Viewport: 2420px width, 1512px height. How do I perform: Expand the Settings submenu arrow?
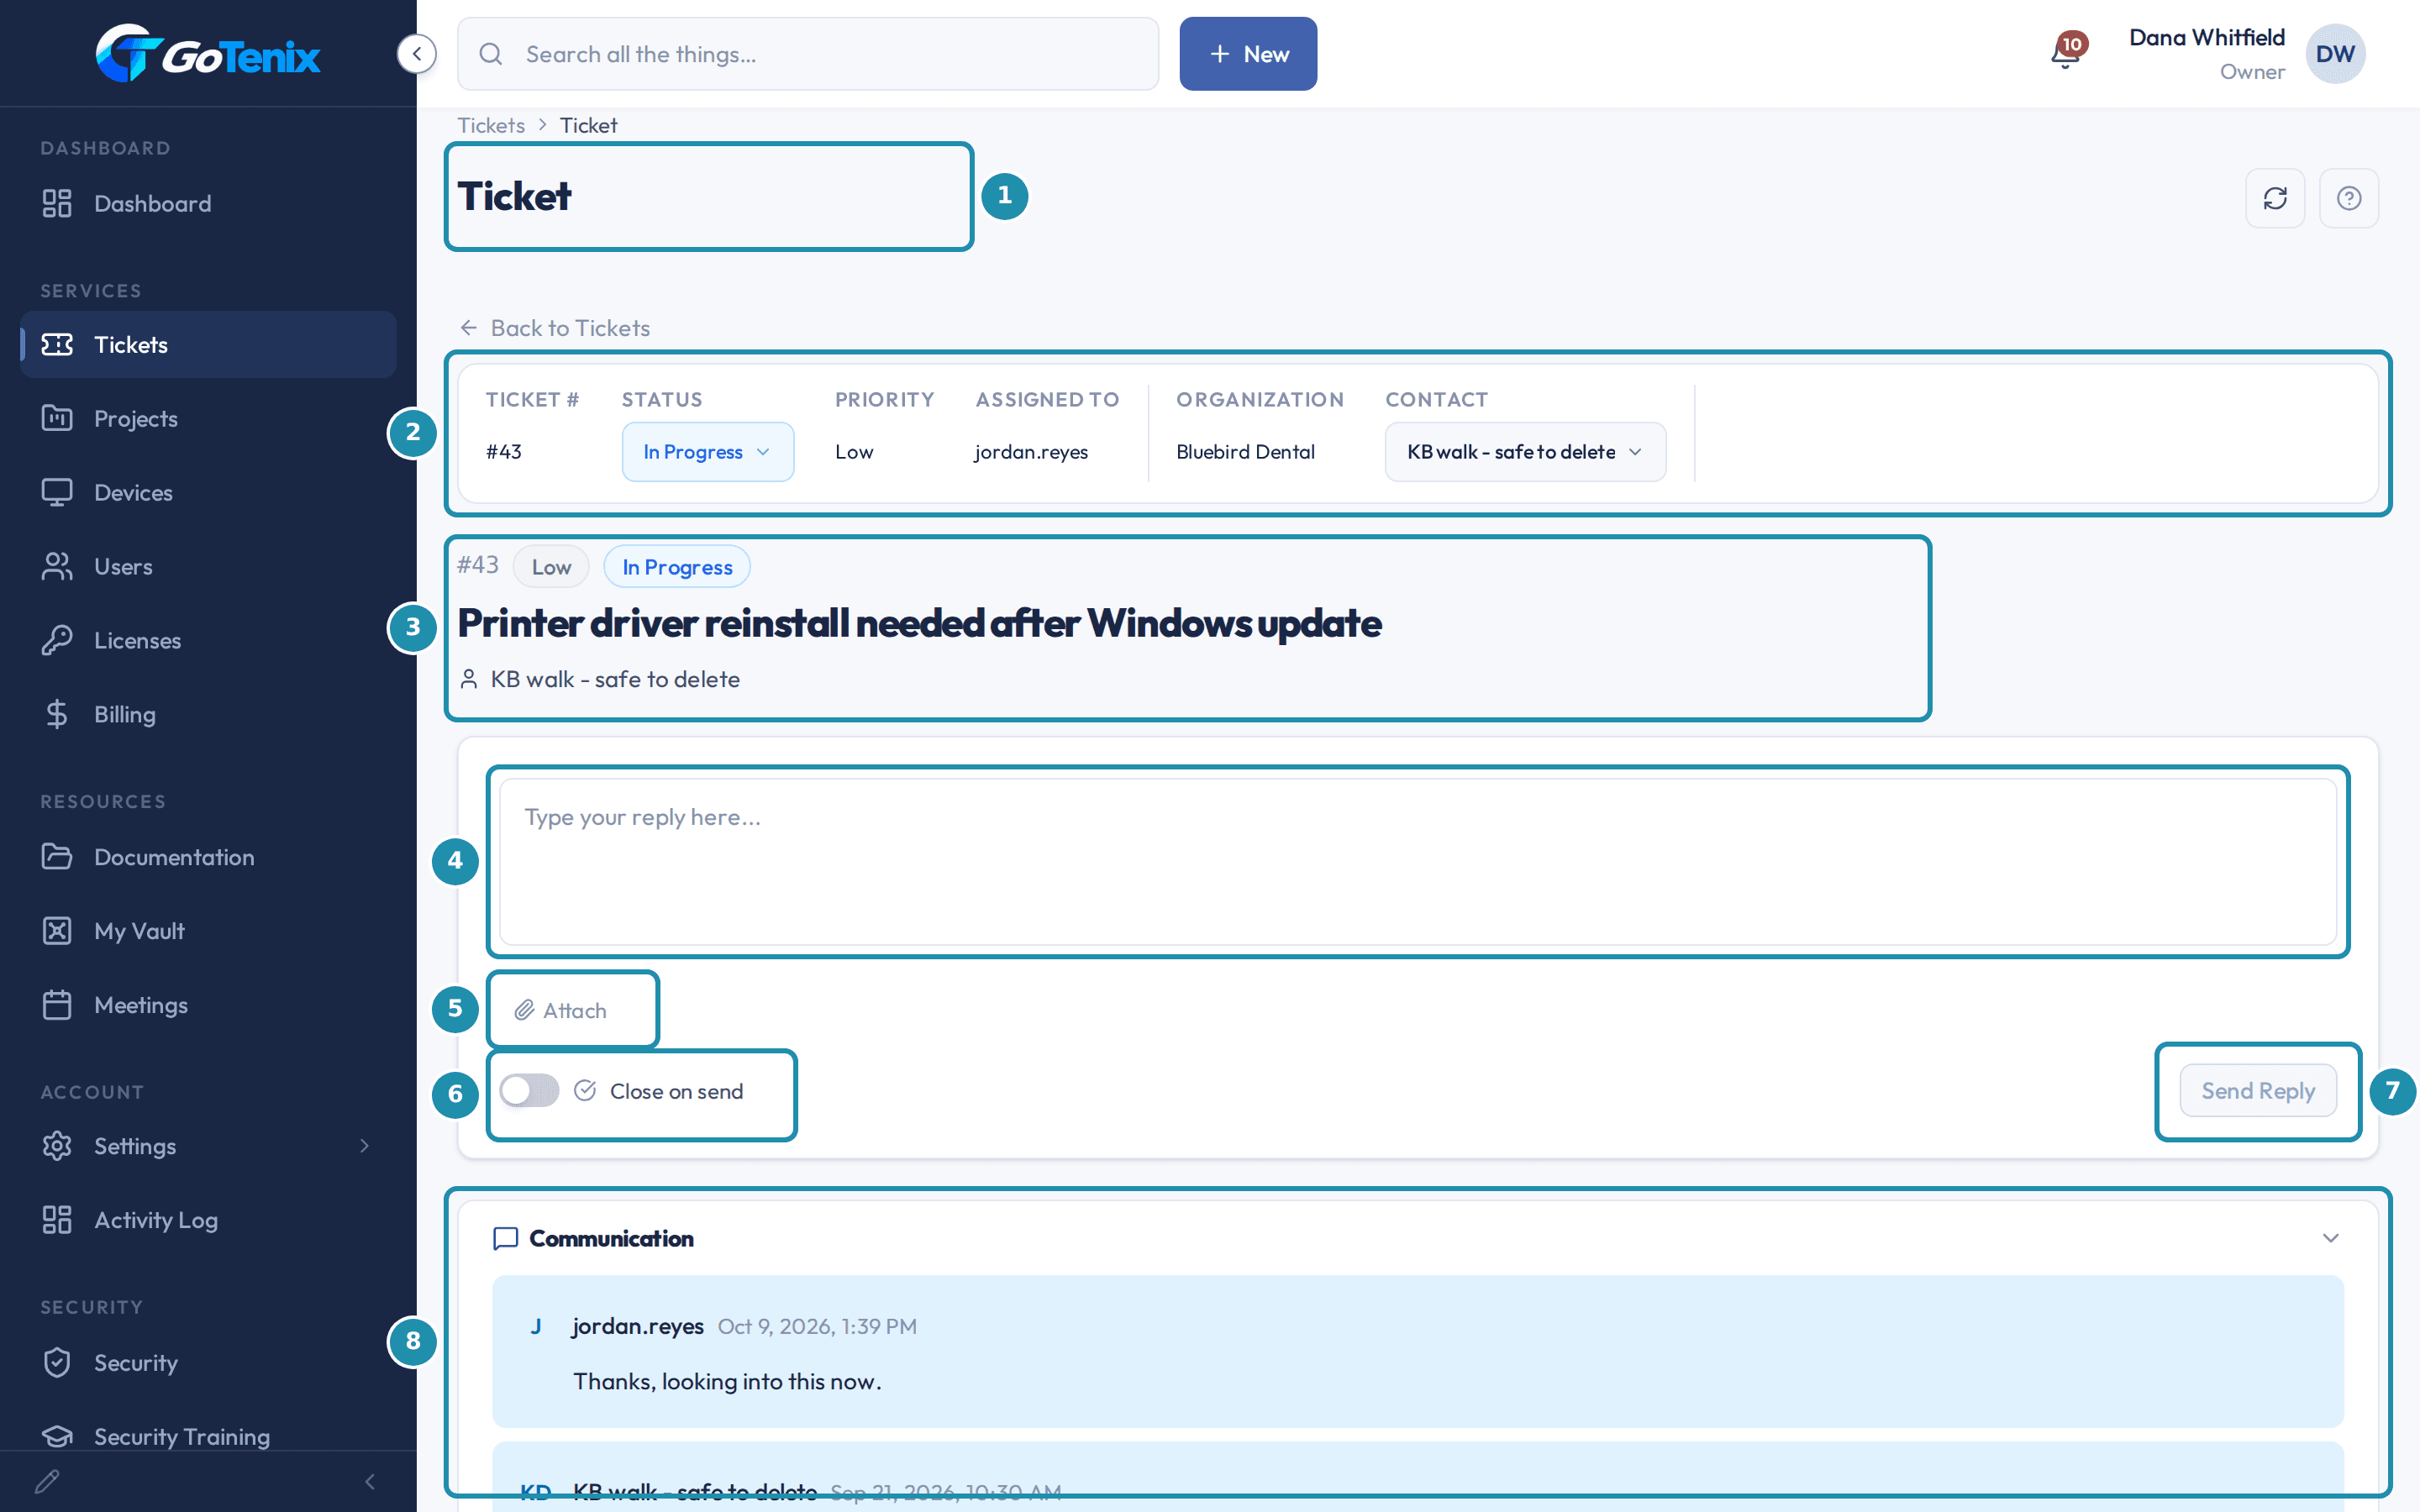pos(365,1146)
